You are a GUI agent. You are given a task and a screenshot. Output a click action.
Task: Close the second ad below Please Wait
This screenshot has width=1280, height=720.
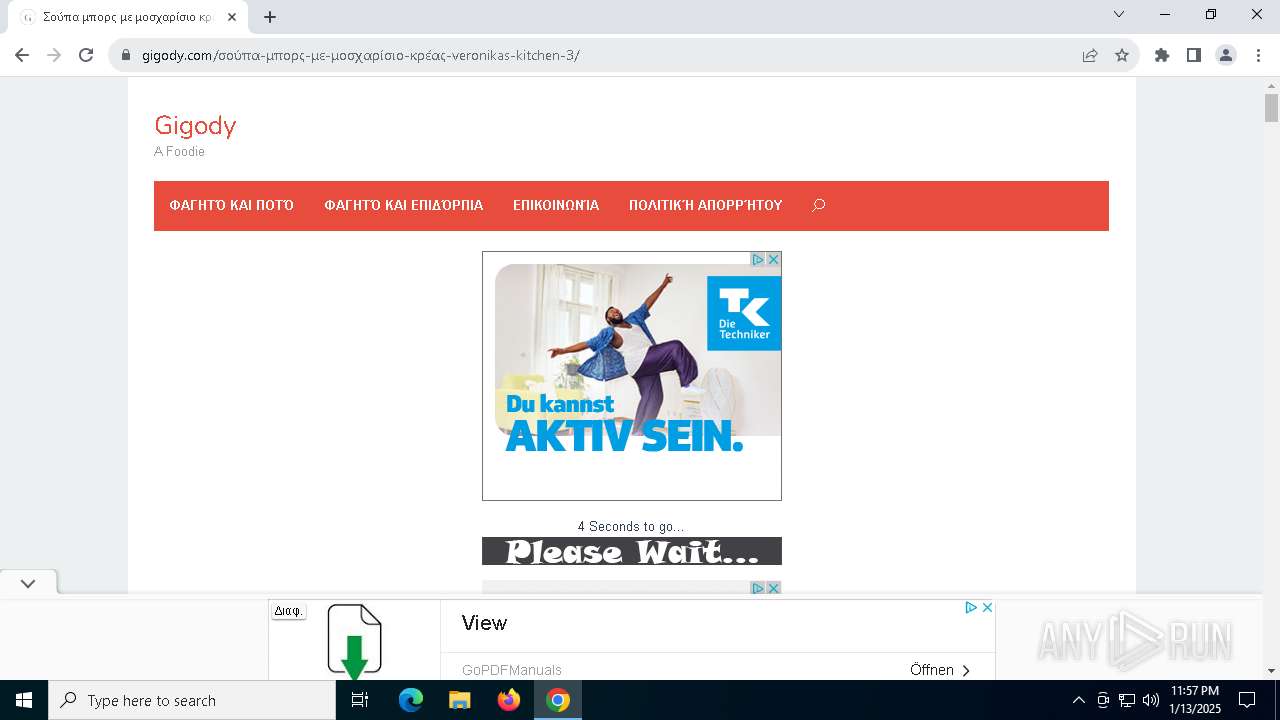click(773, 588)
